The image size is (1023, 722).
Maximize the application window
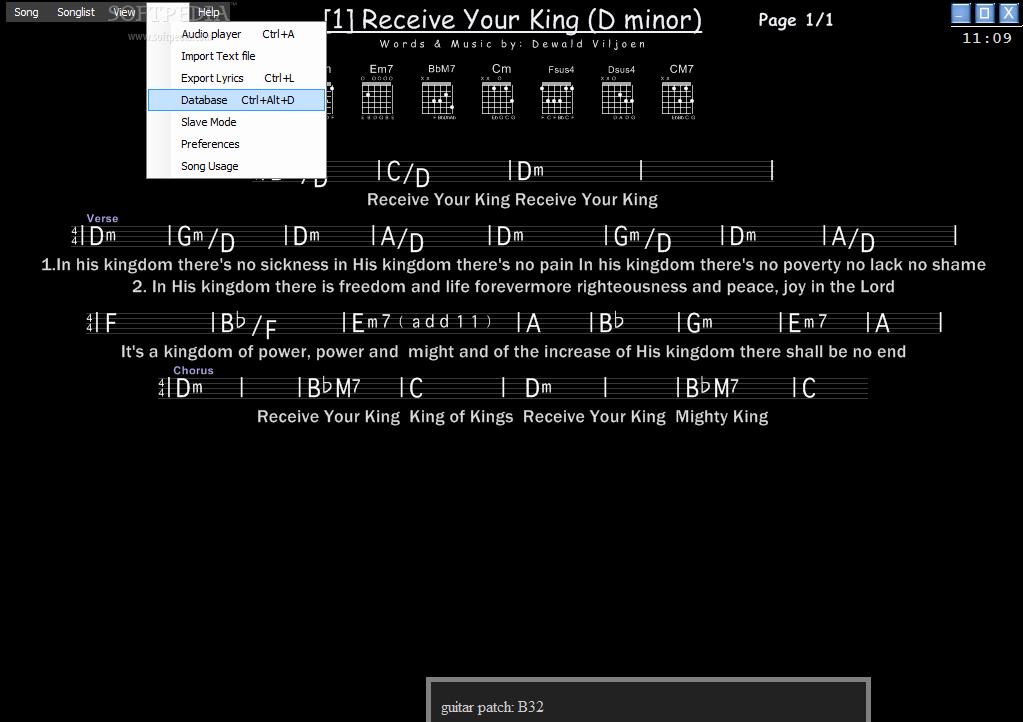click(x=985, y=13)
